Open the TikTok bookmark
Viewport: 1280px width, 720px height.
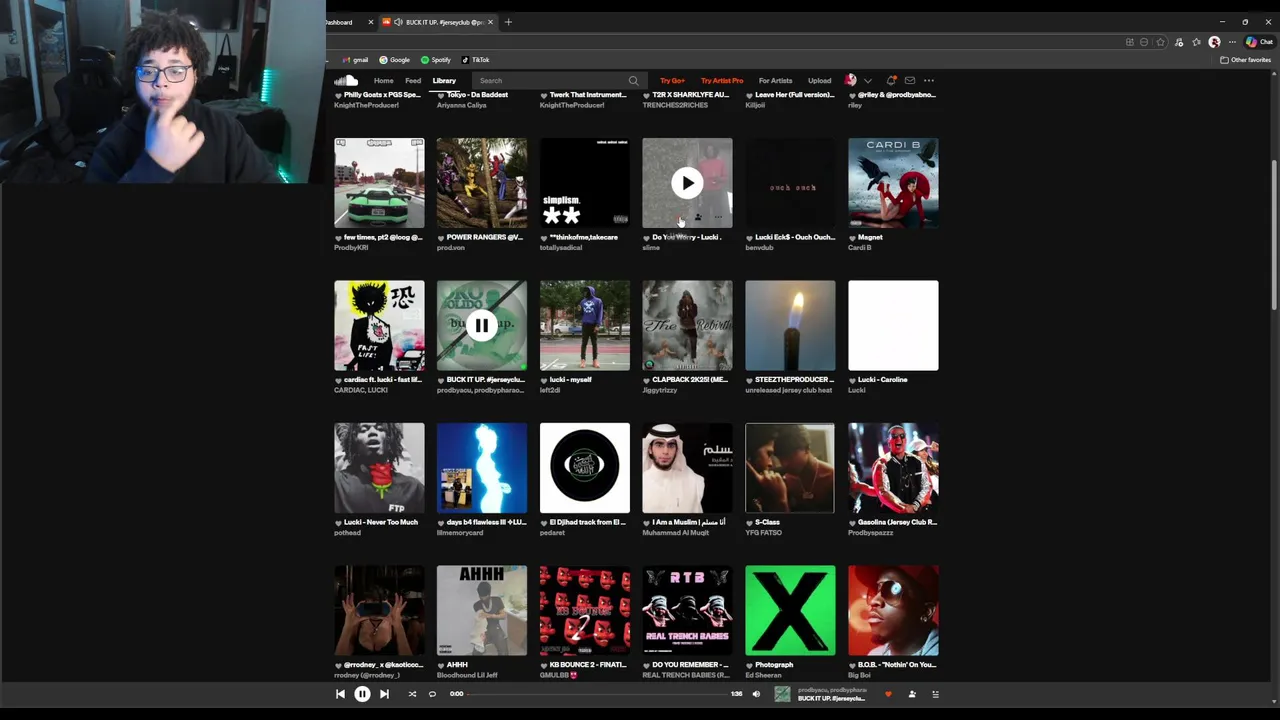[476, 60]
